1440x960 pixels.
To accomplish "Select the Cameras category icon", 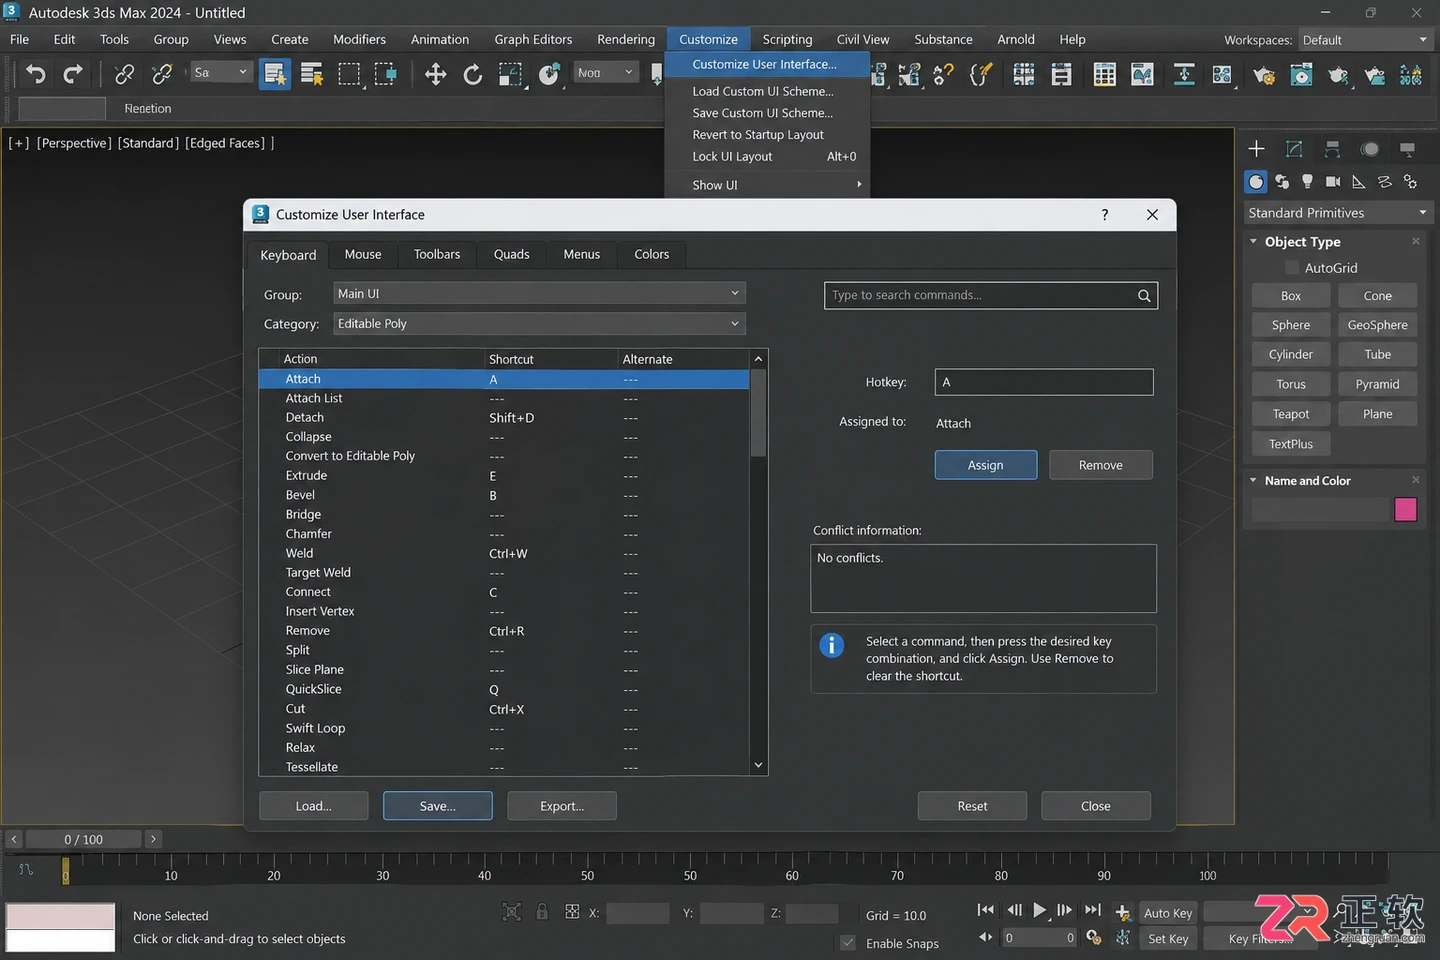I will pyautogui.click(x=1333, y=181).
